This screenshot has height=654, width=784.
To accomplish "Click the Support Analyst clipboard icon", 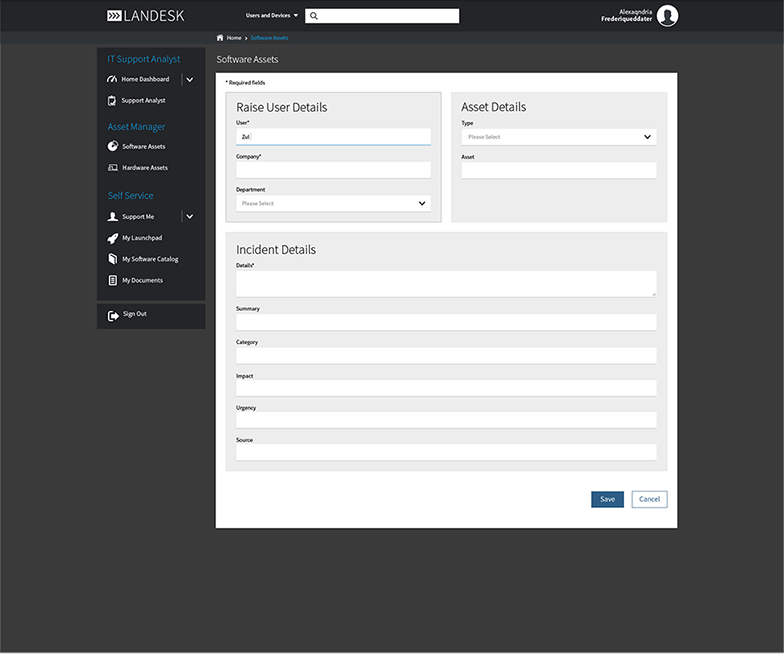I will (x=113, y=100).
